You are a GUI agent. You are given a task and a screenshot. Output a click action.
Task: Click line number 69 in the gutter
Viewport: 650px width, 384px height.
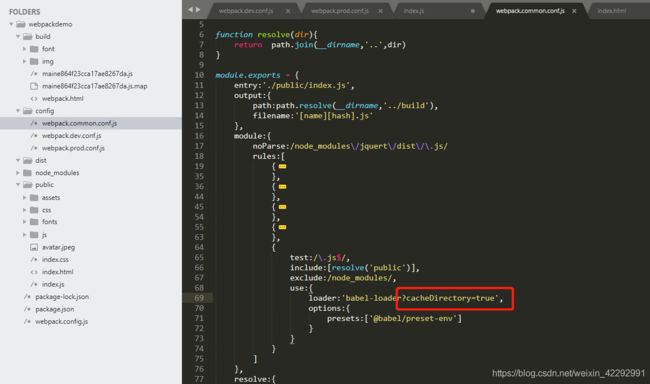[199, 298]
